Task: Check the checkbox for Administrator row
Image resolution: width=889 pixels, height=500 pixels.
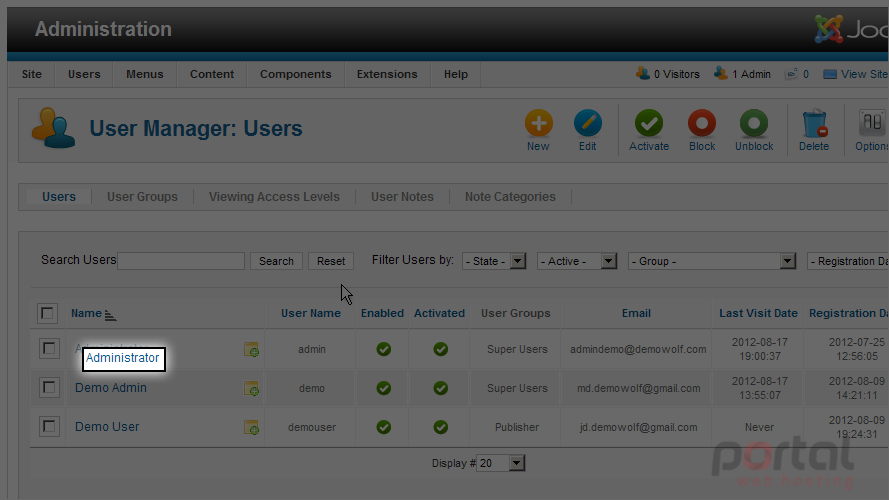Action: (x=49, y=349)
